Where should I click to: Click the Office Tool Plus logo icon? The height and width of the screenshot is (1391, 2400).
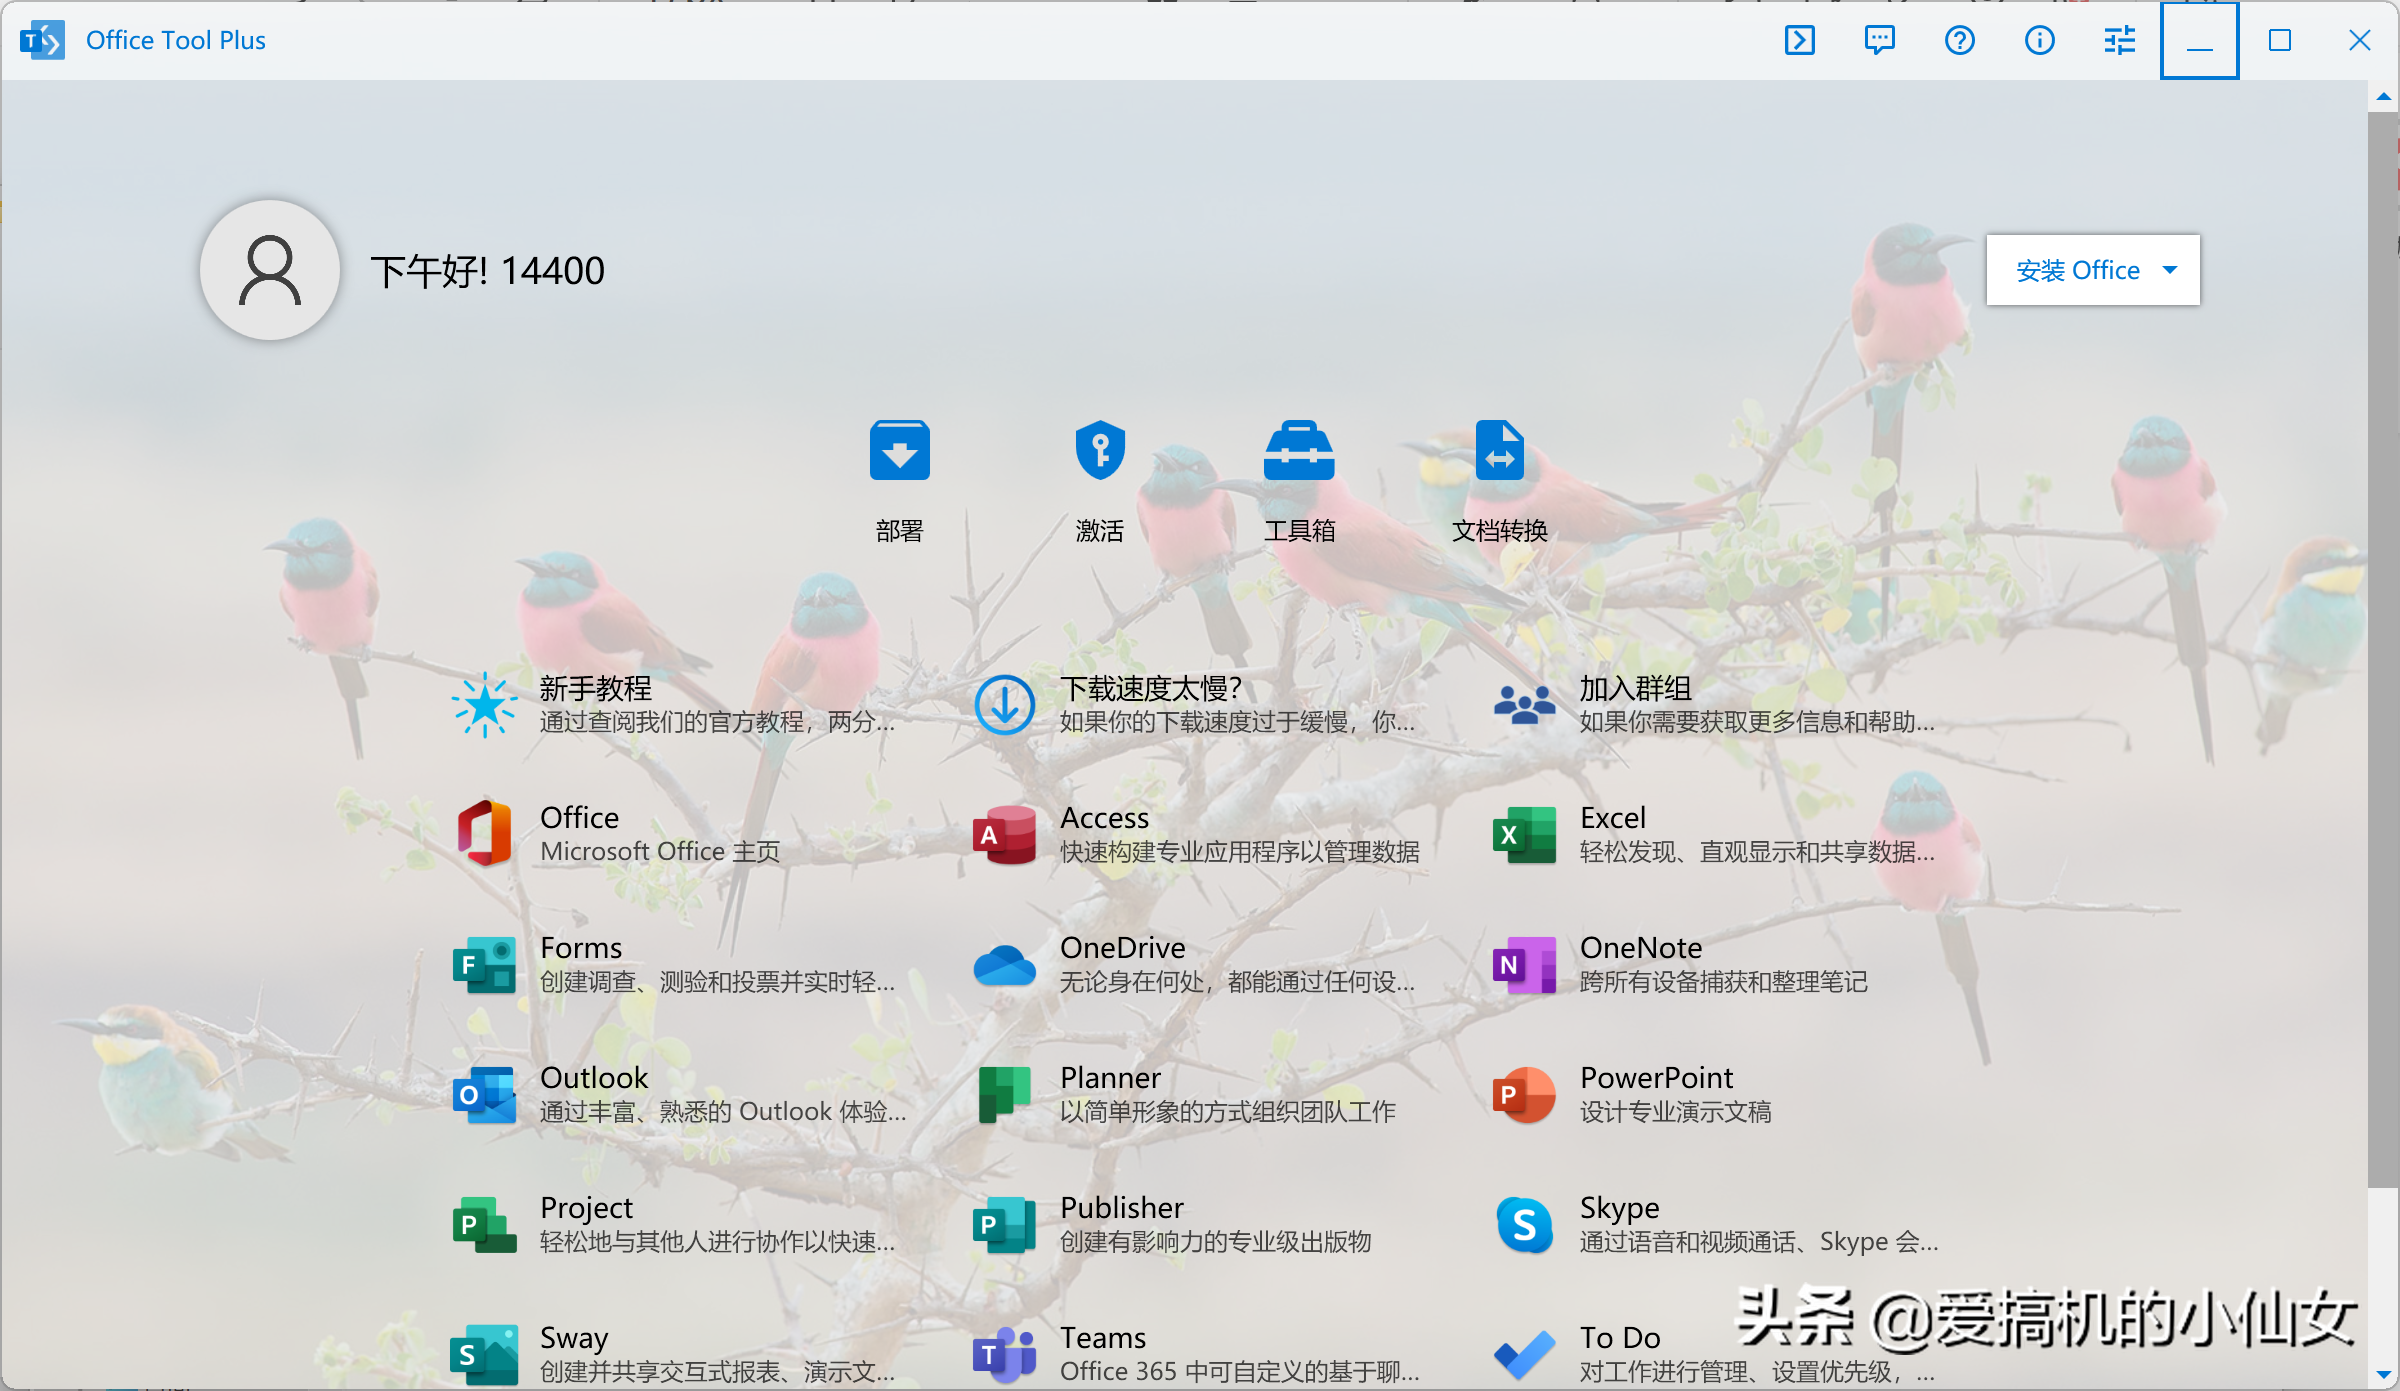(x=42, y=40)
